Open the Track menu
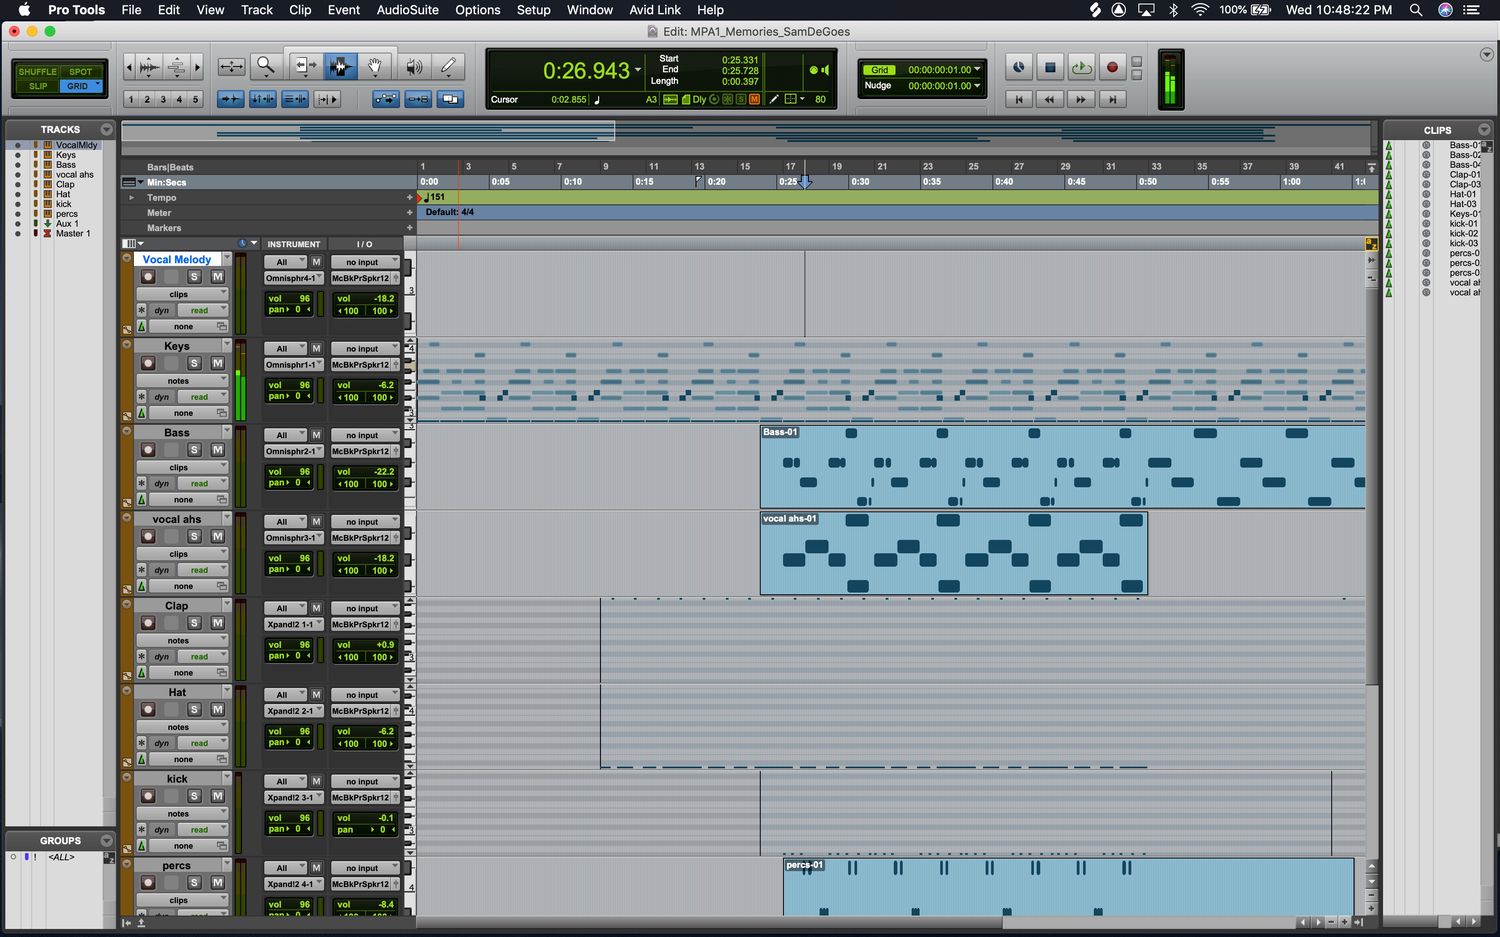The width and height of the screenshot is (1500, 937). pyautogui.click(x=257, y=10)
